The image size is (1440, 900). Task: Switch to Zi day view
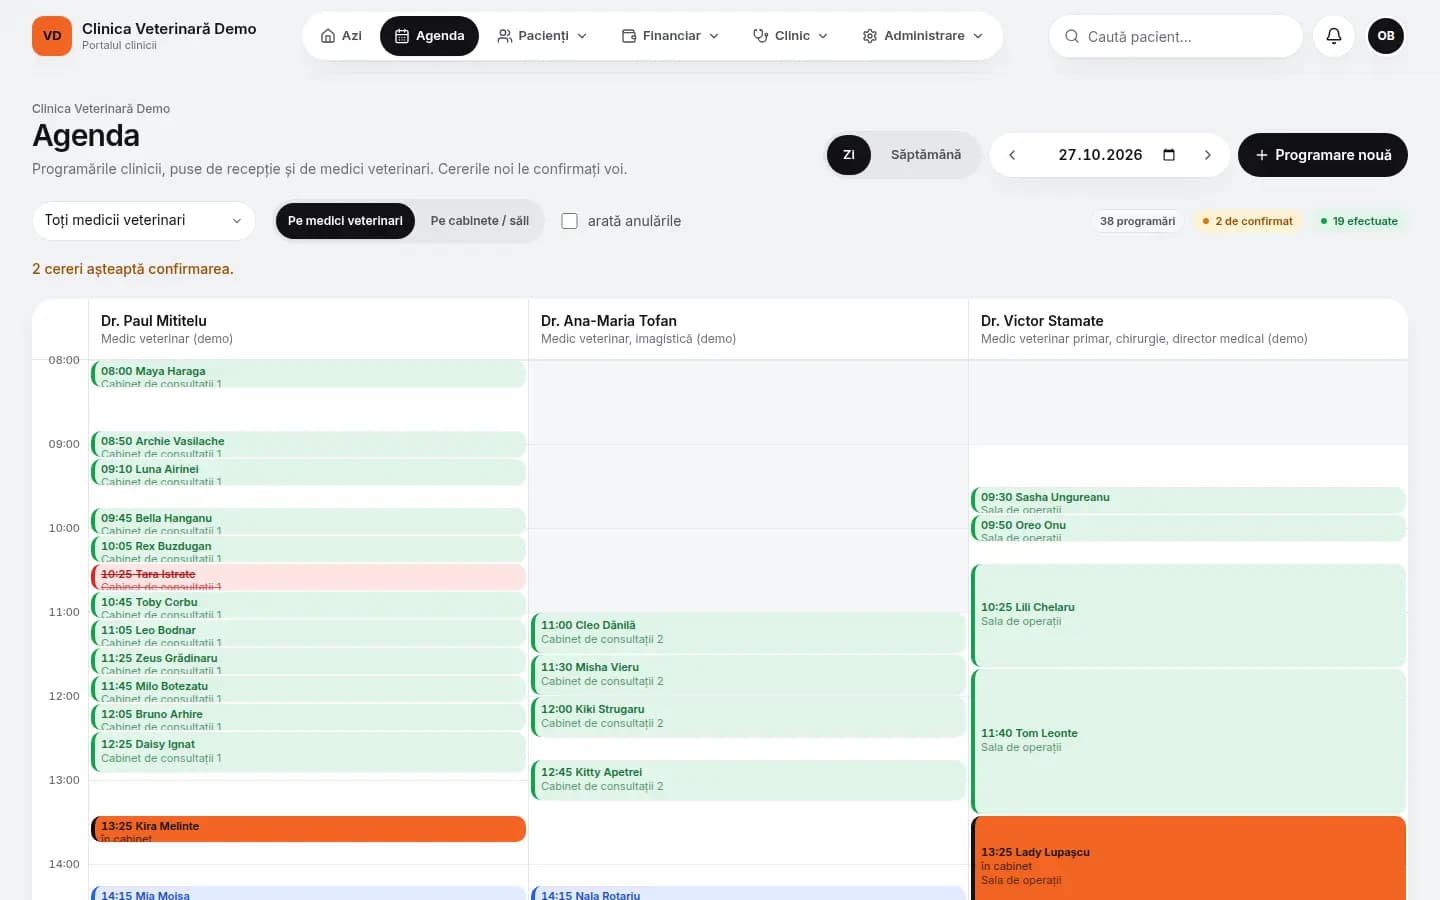[849, 155]
